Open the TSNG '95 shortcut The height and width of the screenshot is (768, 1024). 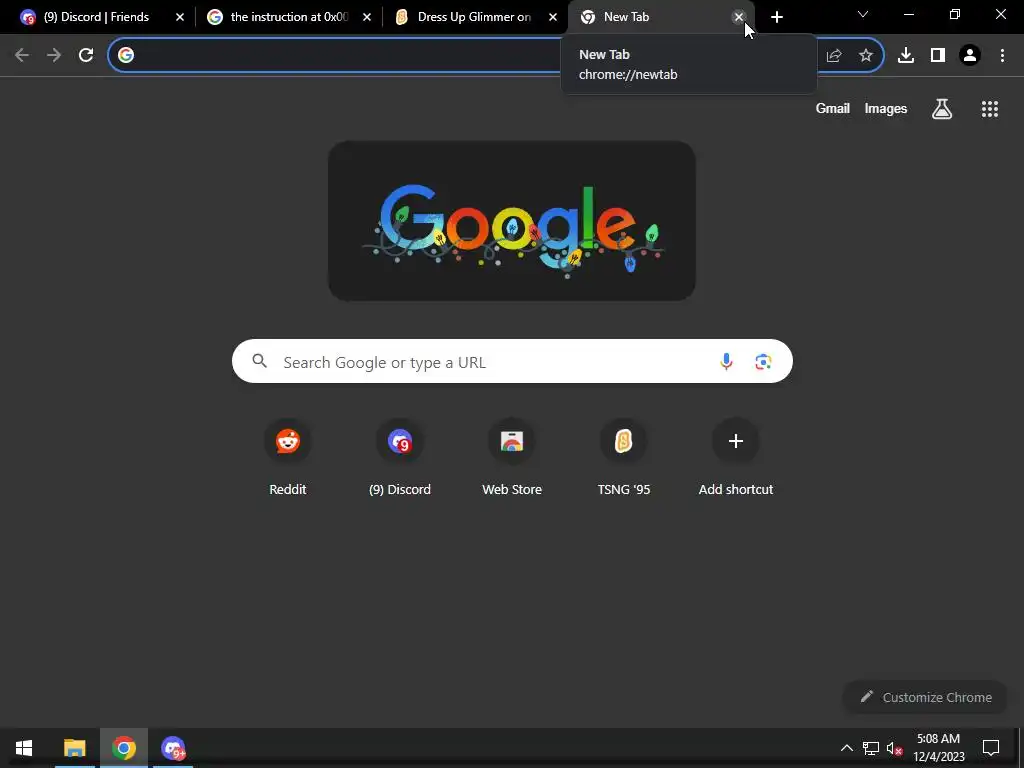pyautogui.click(x=624, y=458)
